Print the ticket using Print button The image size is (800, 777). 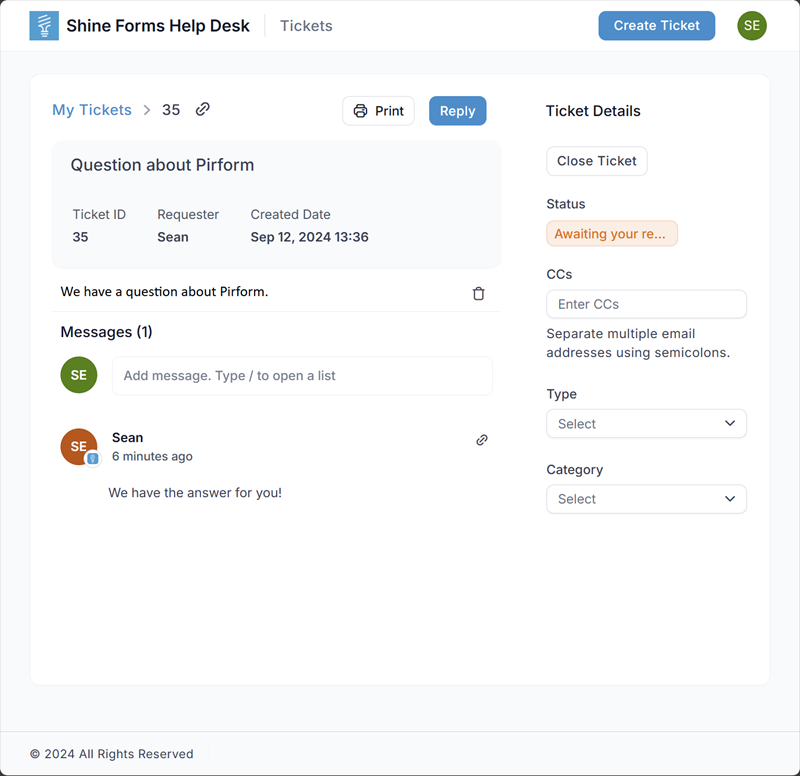pyautogui.click(x=378, y=111)
